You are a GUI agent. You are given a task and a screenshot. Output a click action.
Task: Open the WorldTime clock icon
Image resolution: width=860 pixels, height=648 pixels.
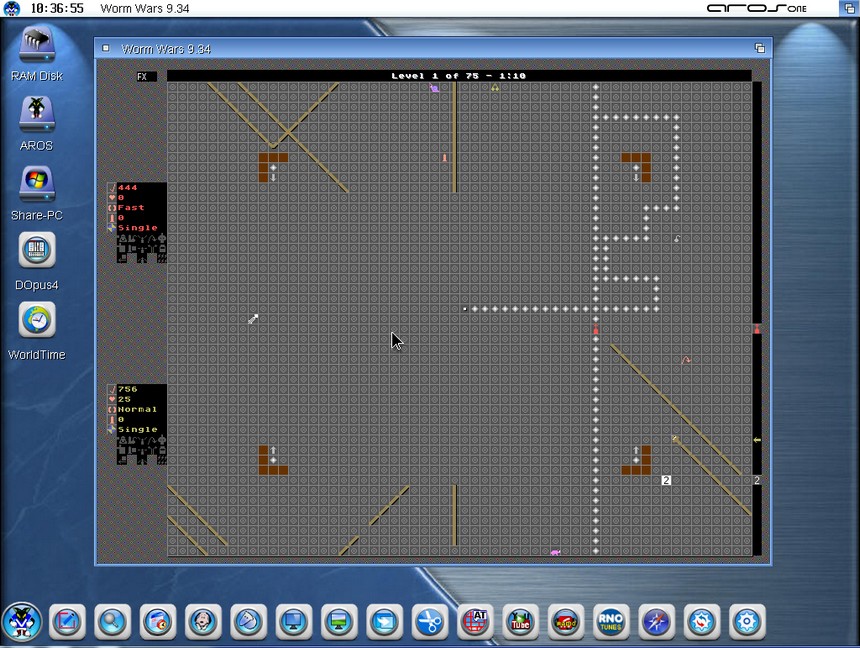(x=37, y=323)
